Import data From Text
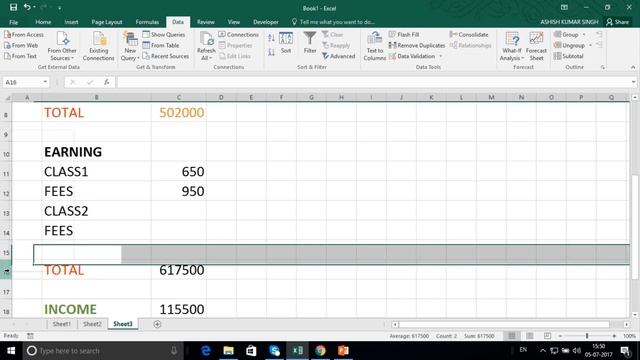 point(20,56)
